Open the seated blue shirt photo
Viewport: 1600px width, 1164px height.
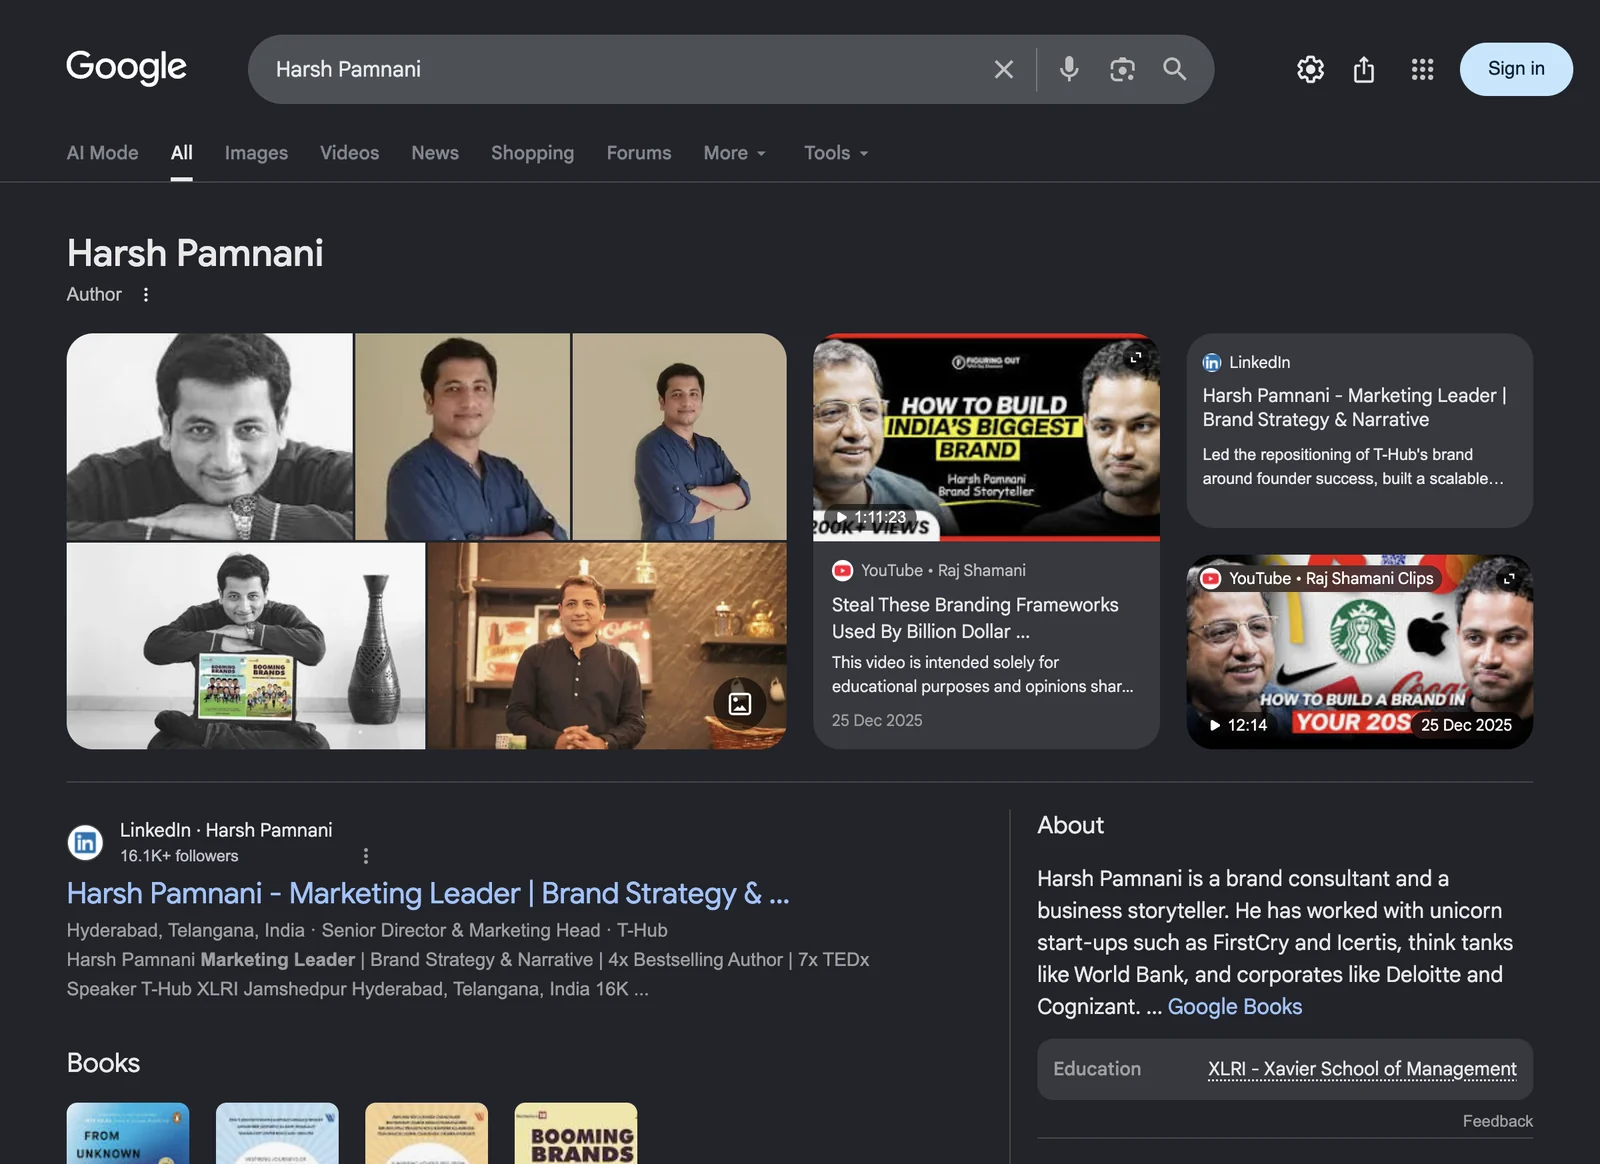pos(463,437)
